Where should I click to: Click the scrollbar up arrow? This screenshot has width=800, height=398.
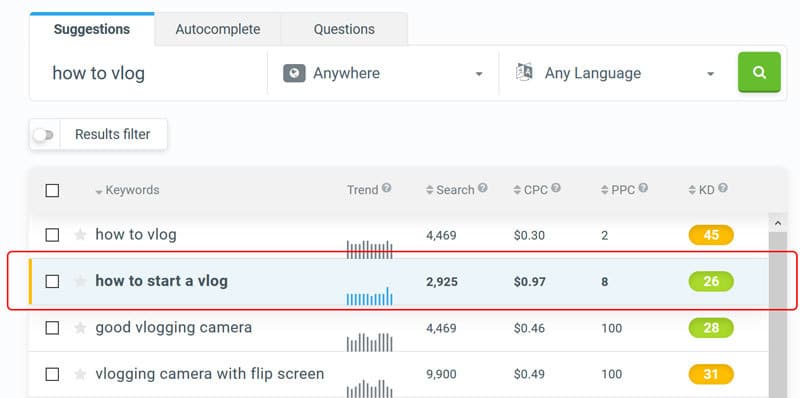(x=778, y=223)
